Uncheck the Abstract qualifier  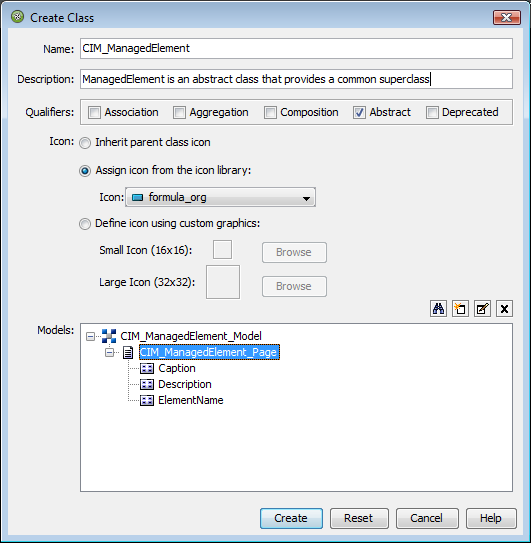tap(359, 113)
